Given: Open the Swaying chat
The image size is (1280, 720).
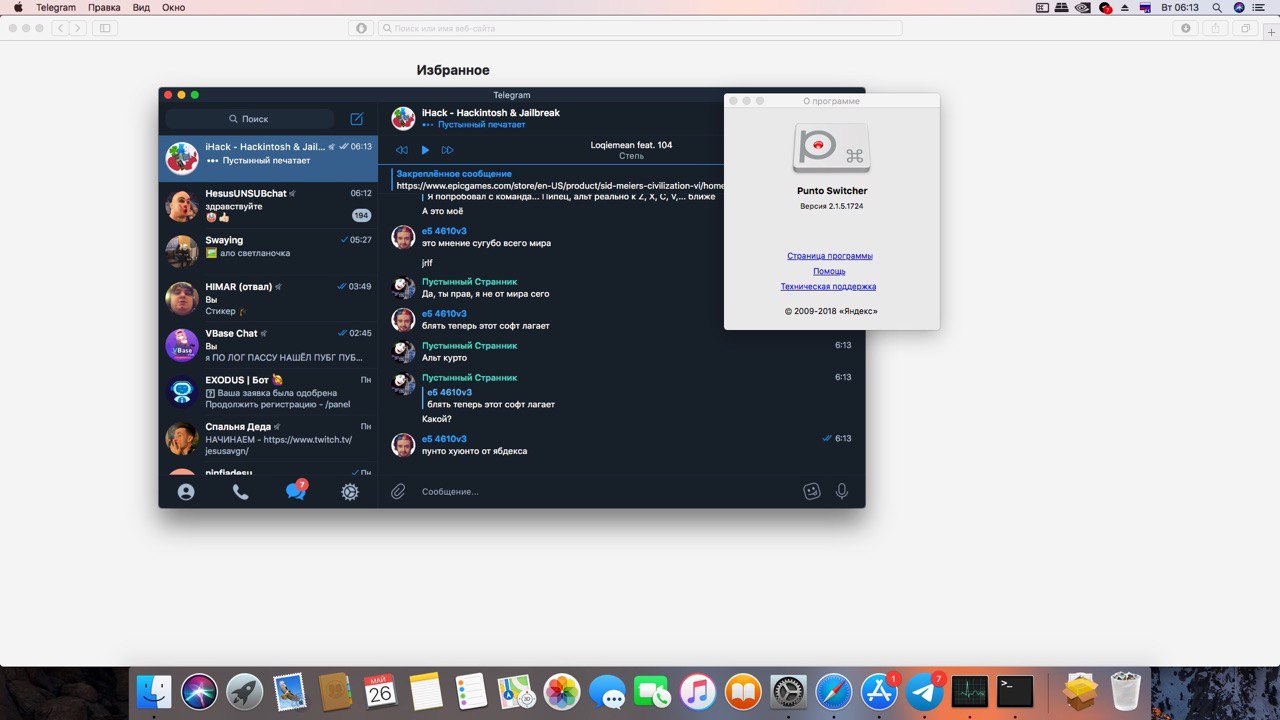Looking at the screenshot, I should pos(268,252).
